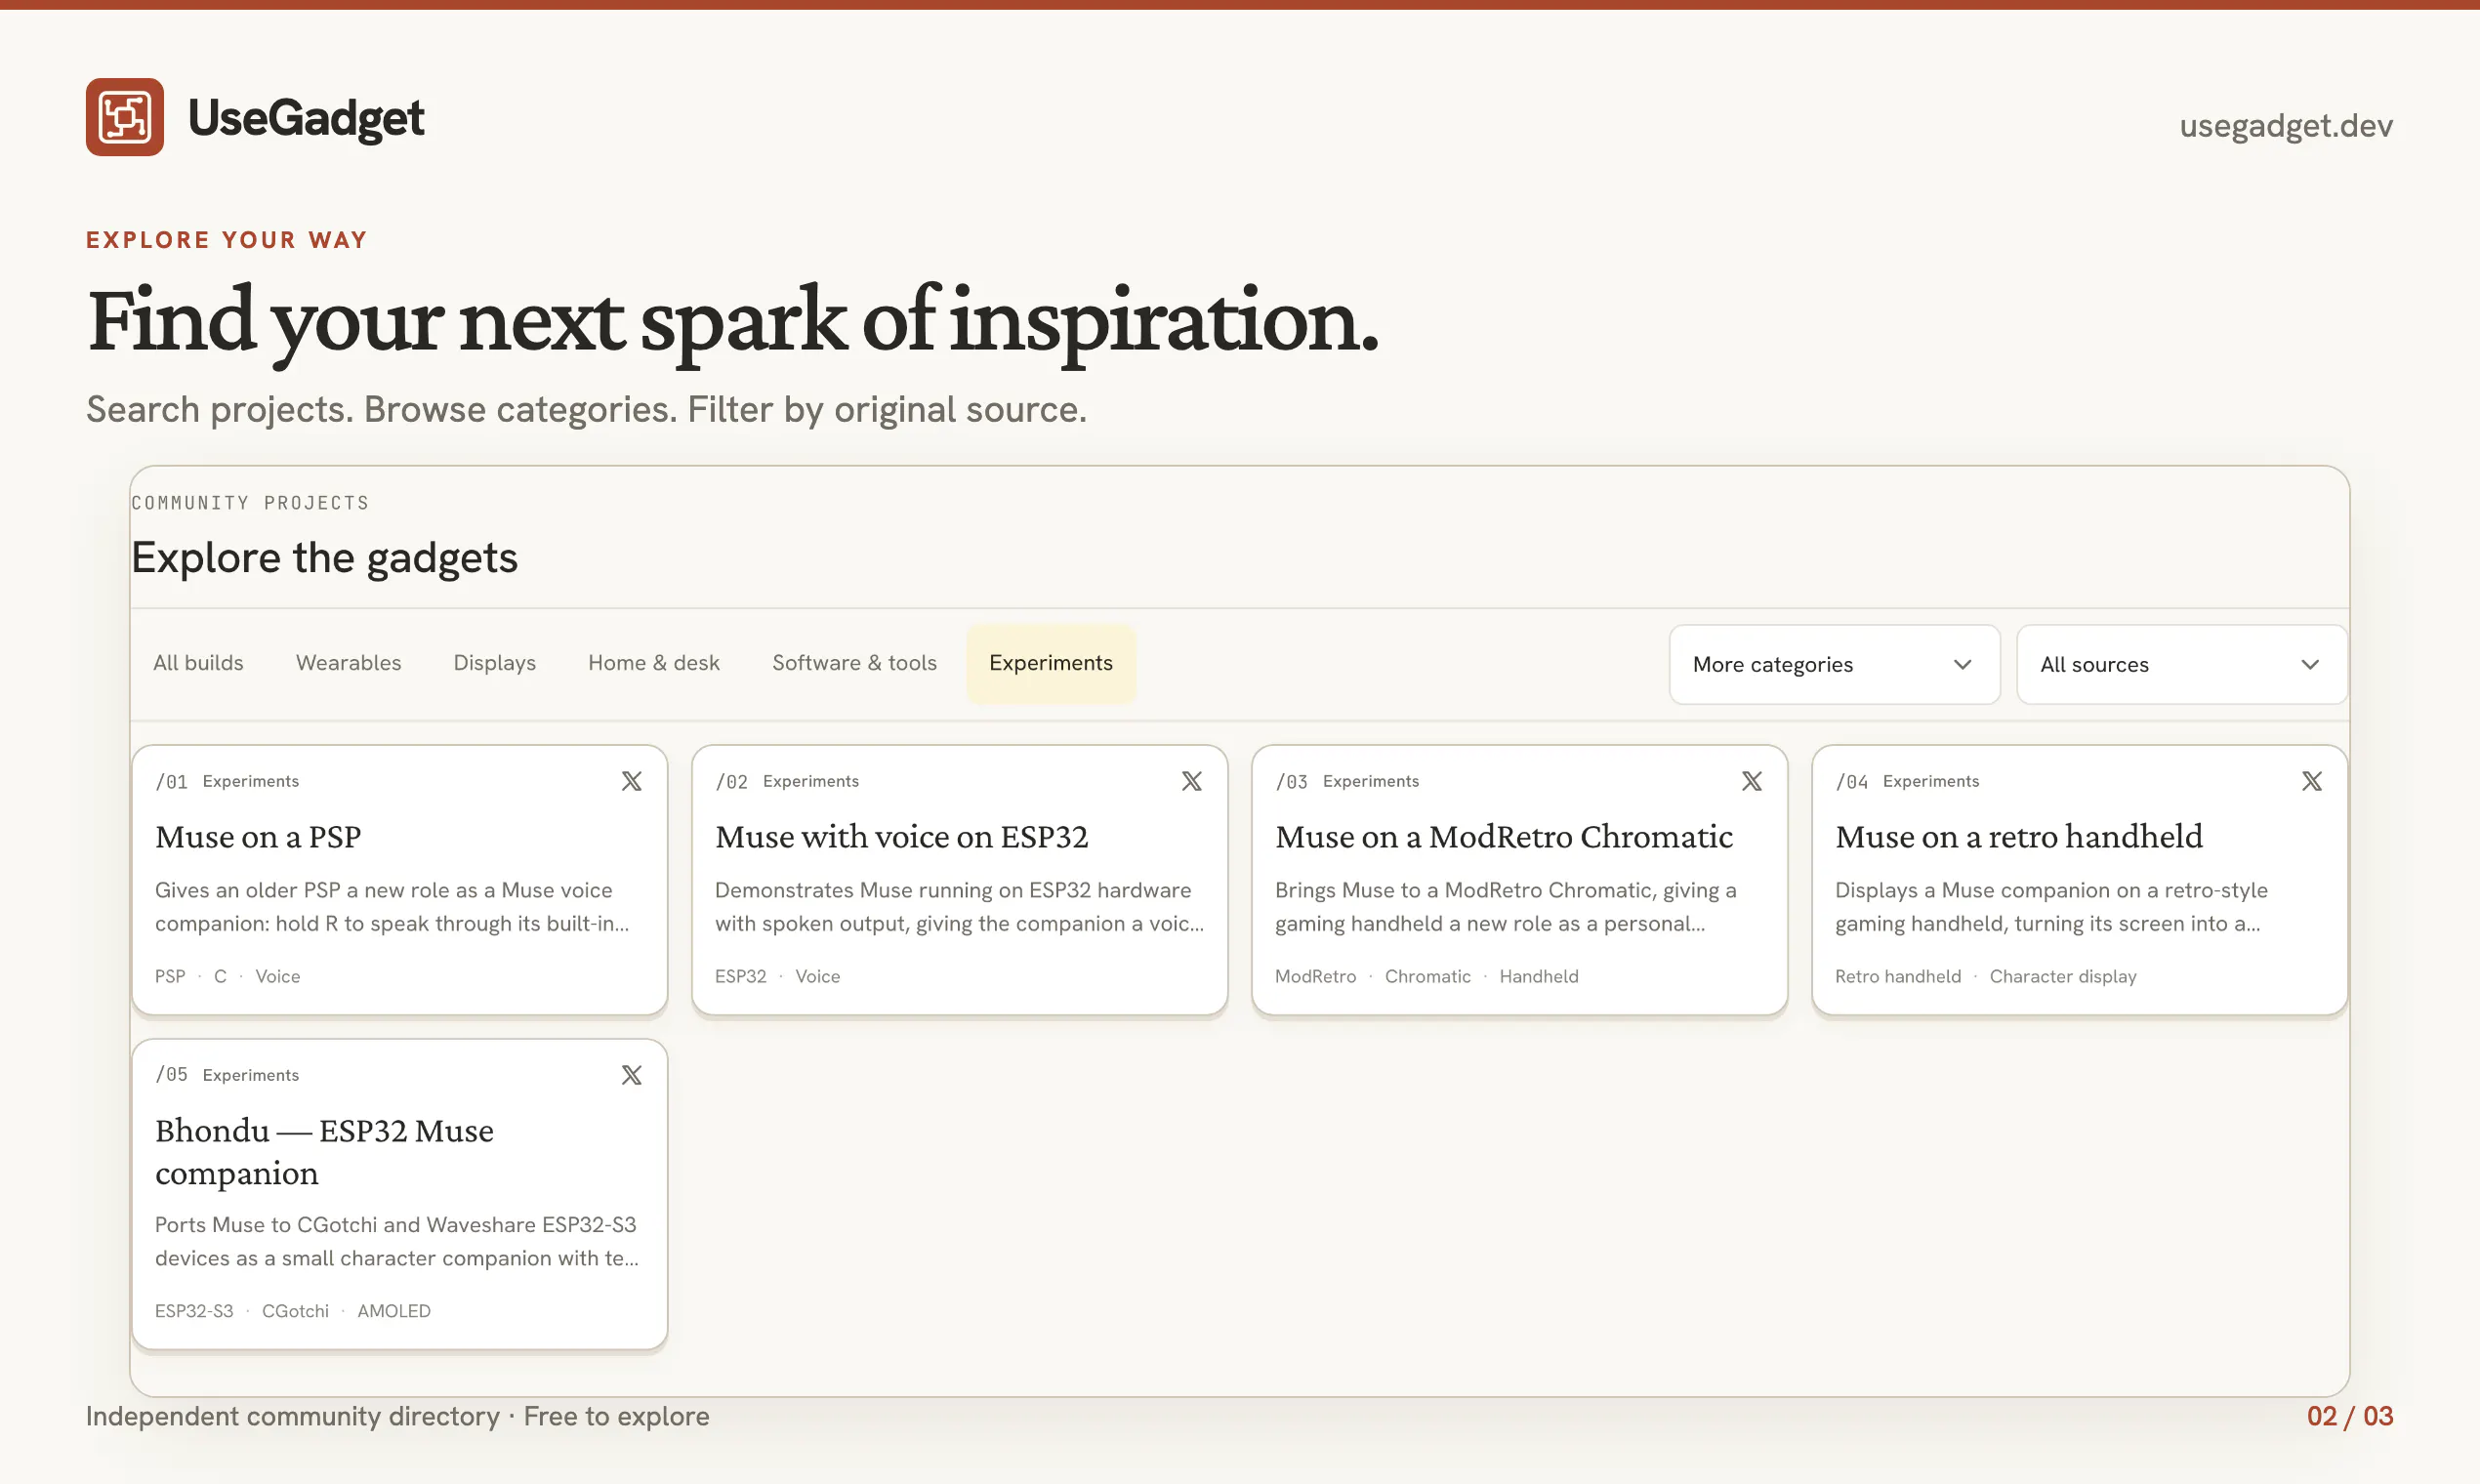Click the Gives an older PSP description text
The height and width of the screenshot is (1484, 2480).
[392, 907]
